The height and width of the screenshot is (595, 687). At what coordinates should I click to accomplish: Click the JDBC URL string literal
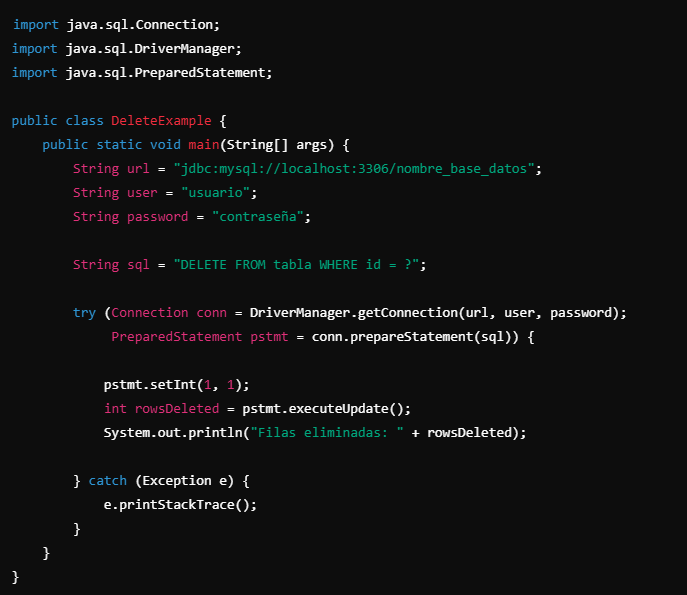[354, 169]
